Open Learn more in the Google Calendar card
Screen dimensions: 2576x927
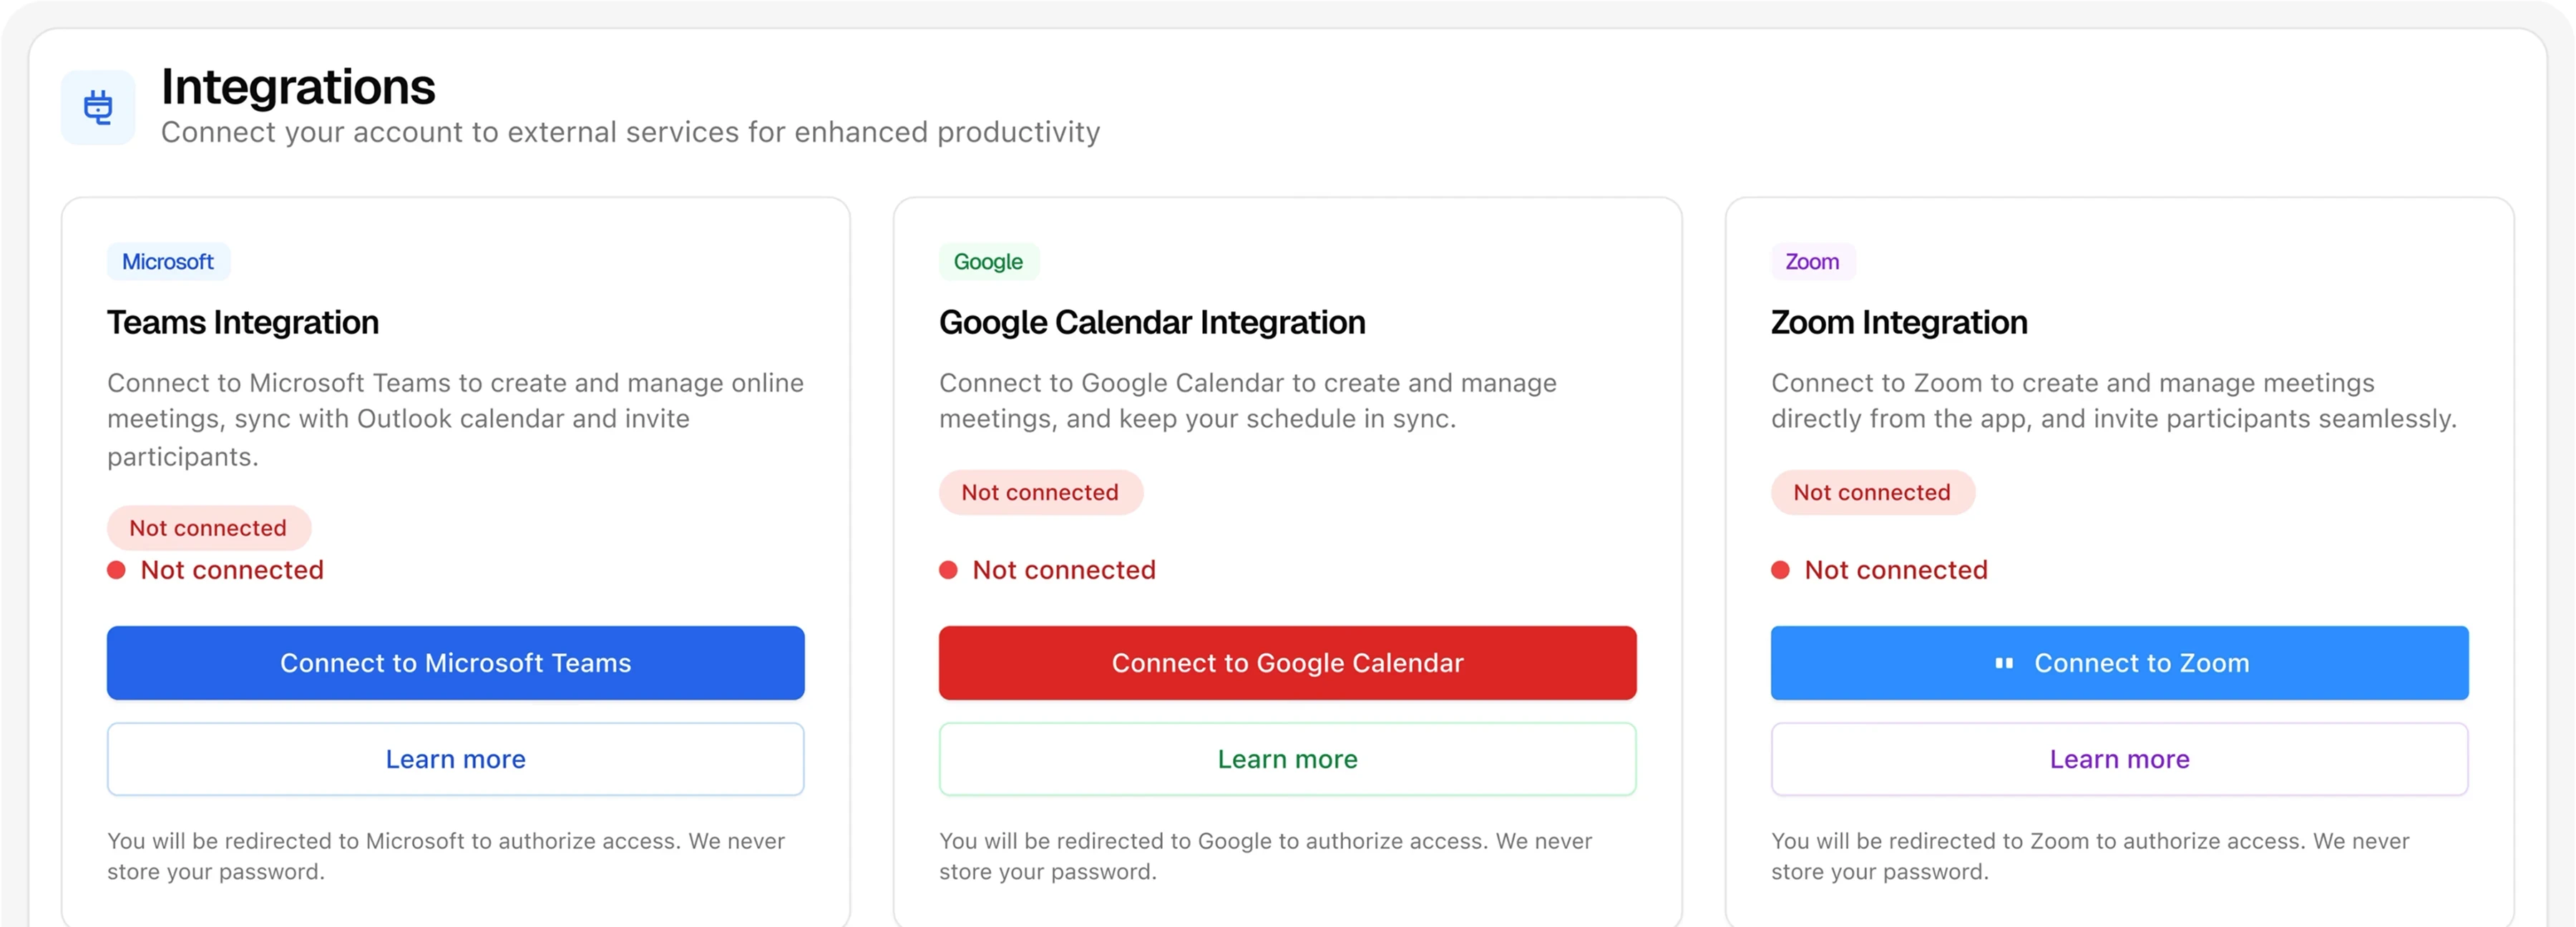tap(1287, 759)
